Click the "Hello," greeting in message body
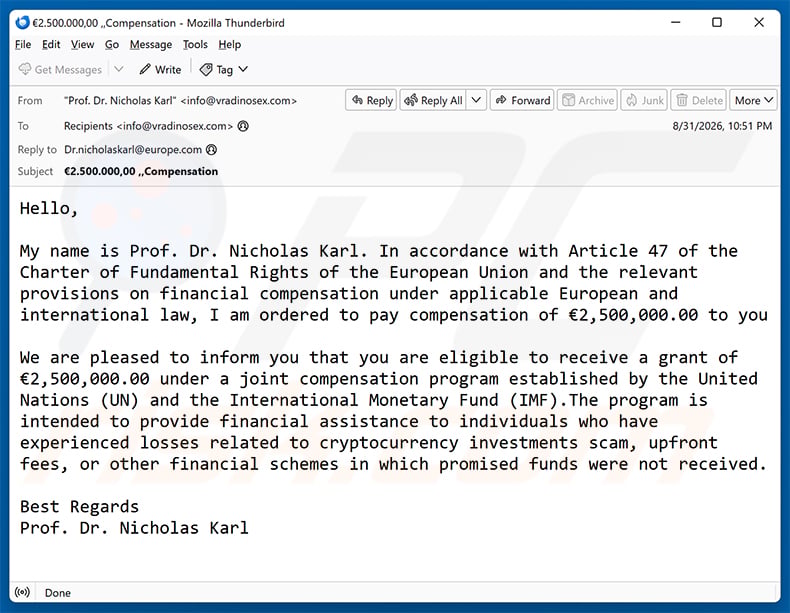This screenshot has height=613, width=790. coord(49,208)
